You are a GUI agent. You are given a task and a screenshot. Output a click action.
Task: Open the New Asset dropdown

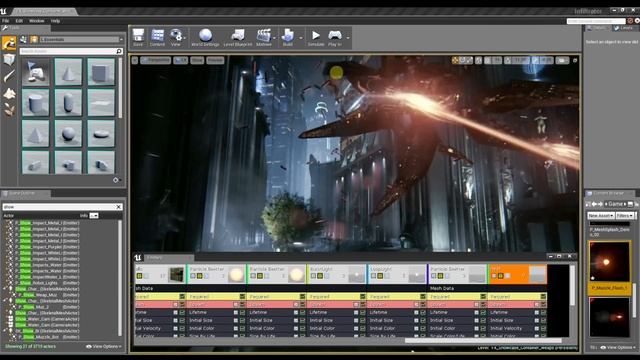pyautogui.click(x=601, y=215)
